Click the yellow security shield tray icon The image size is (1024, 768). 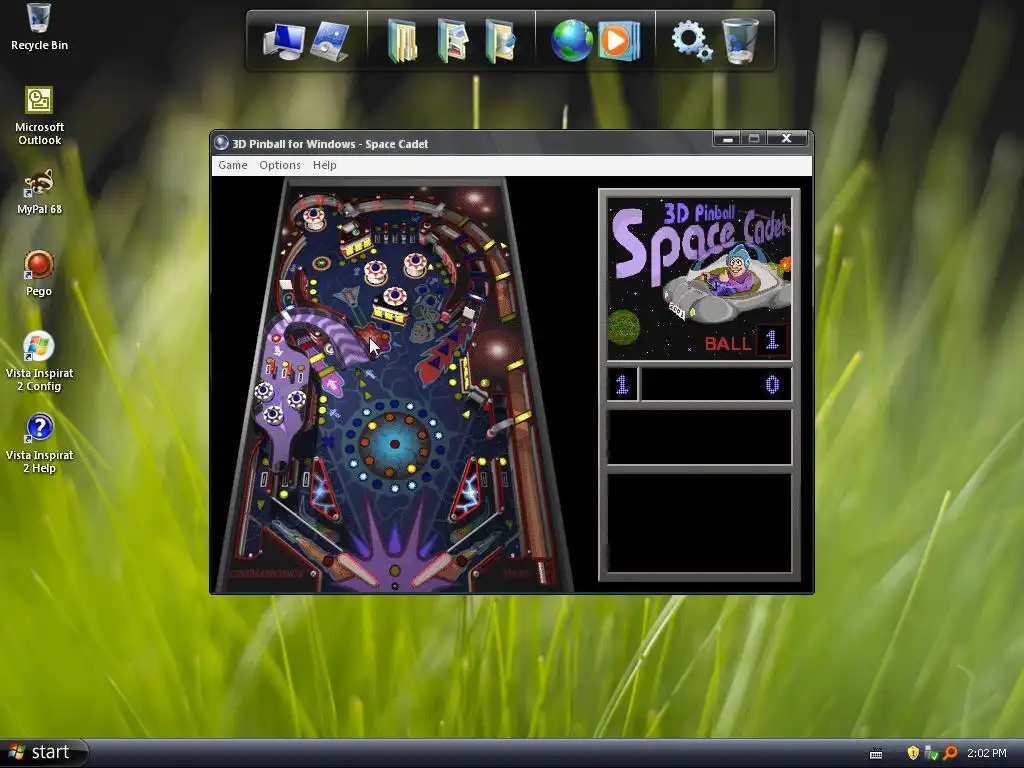click(x=913, y=753)
